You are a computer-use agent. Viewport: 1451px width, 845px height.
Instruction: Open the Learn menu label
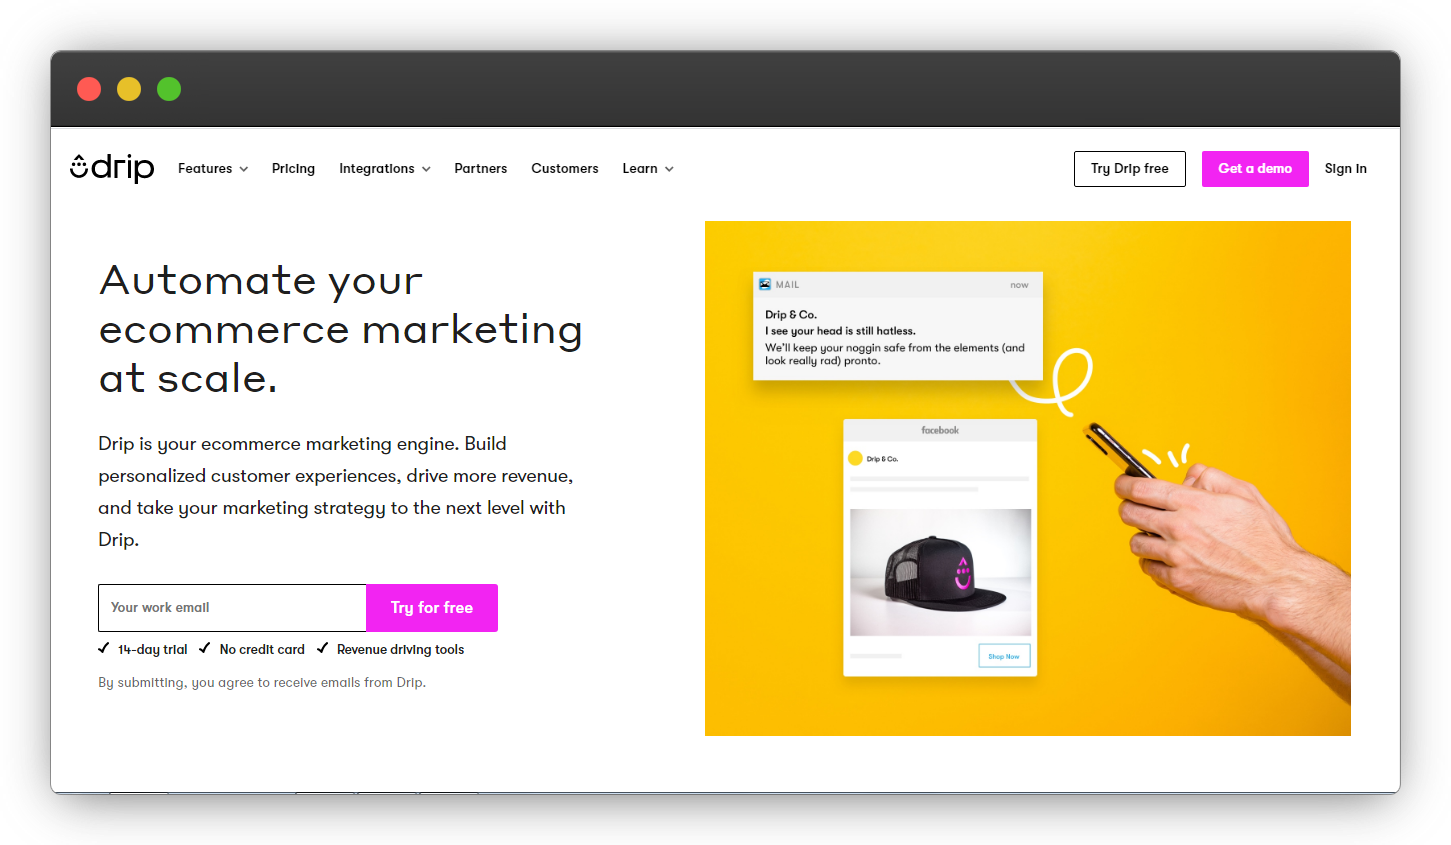pyautogui.click(x=640, y=168)
